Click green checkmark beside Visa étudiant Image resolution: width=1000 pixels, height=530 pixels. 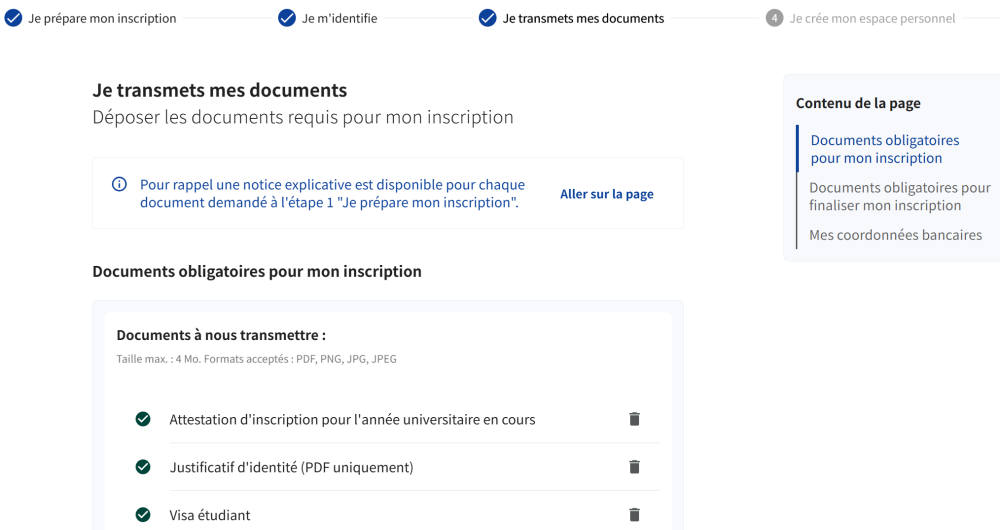143,515
